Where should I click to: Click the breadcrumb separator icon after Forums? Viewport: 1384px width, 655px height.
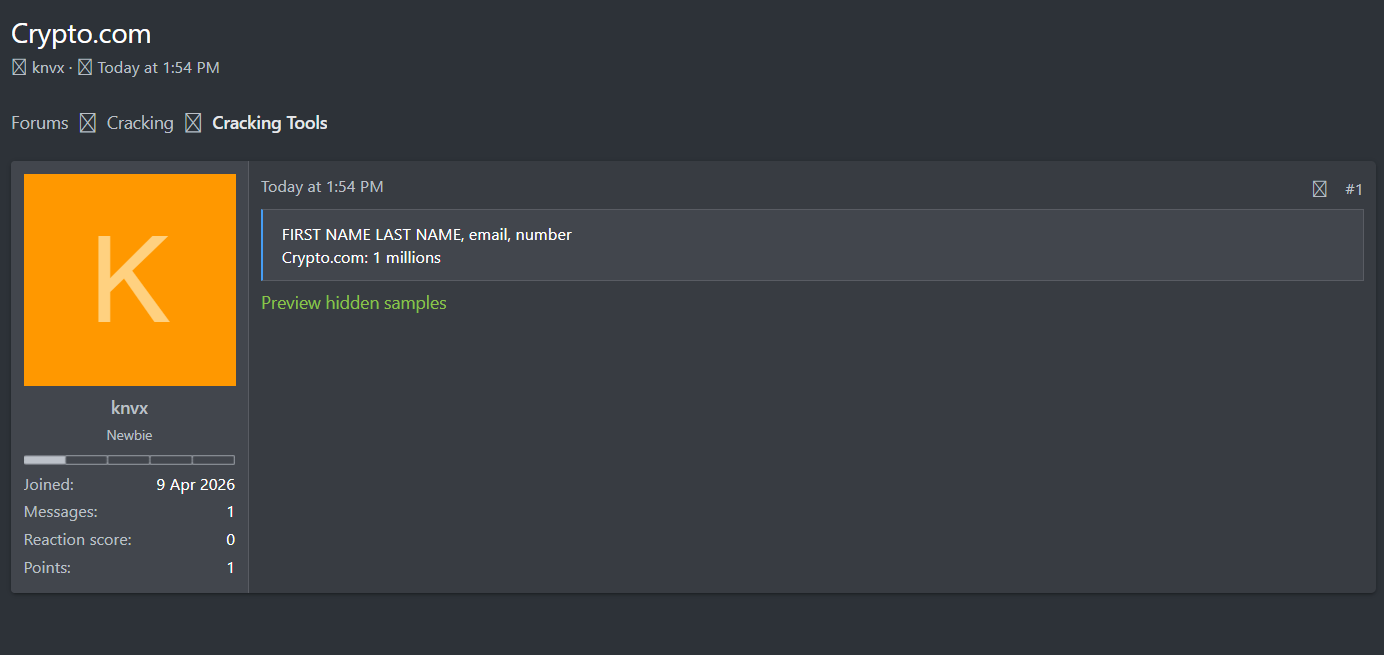(88, 123)
